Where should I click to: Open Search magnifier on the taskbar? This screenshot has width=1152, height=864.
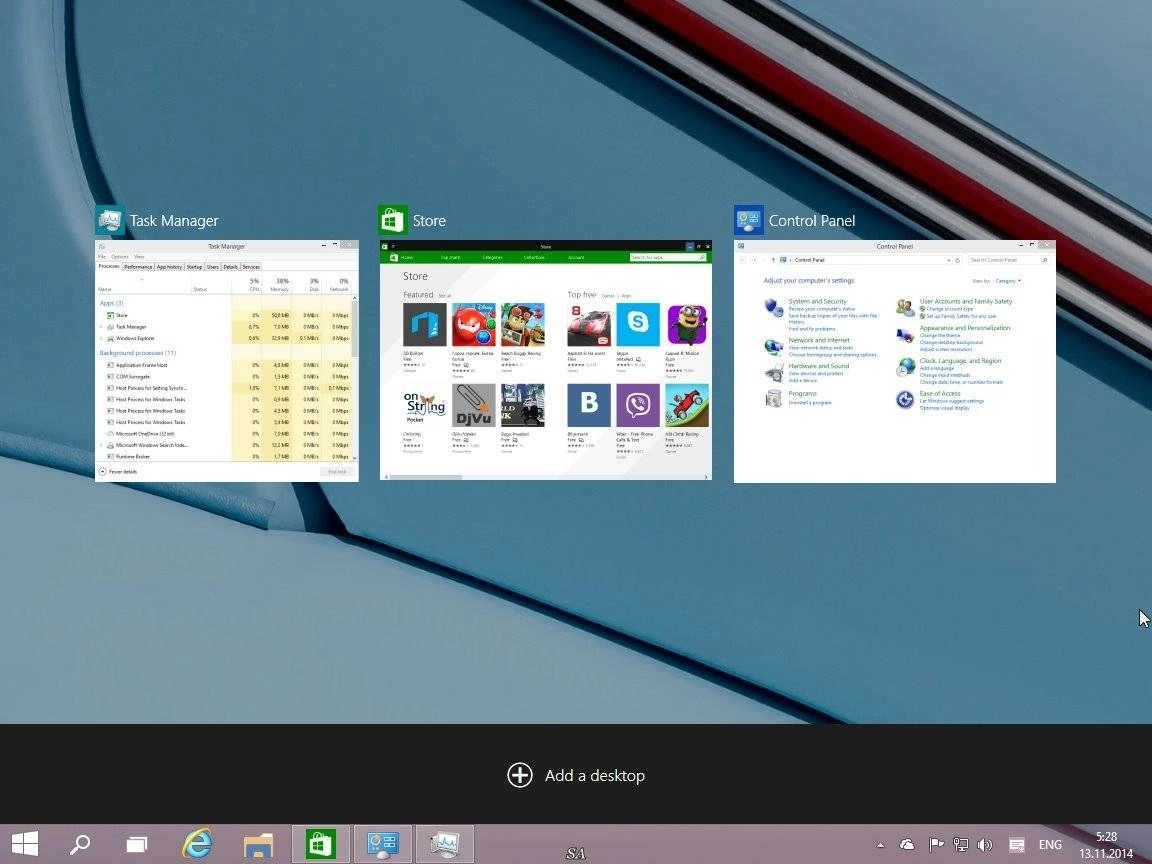[79, 843]
